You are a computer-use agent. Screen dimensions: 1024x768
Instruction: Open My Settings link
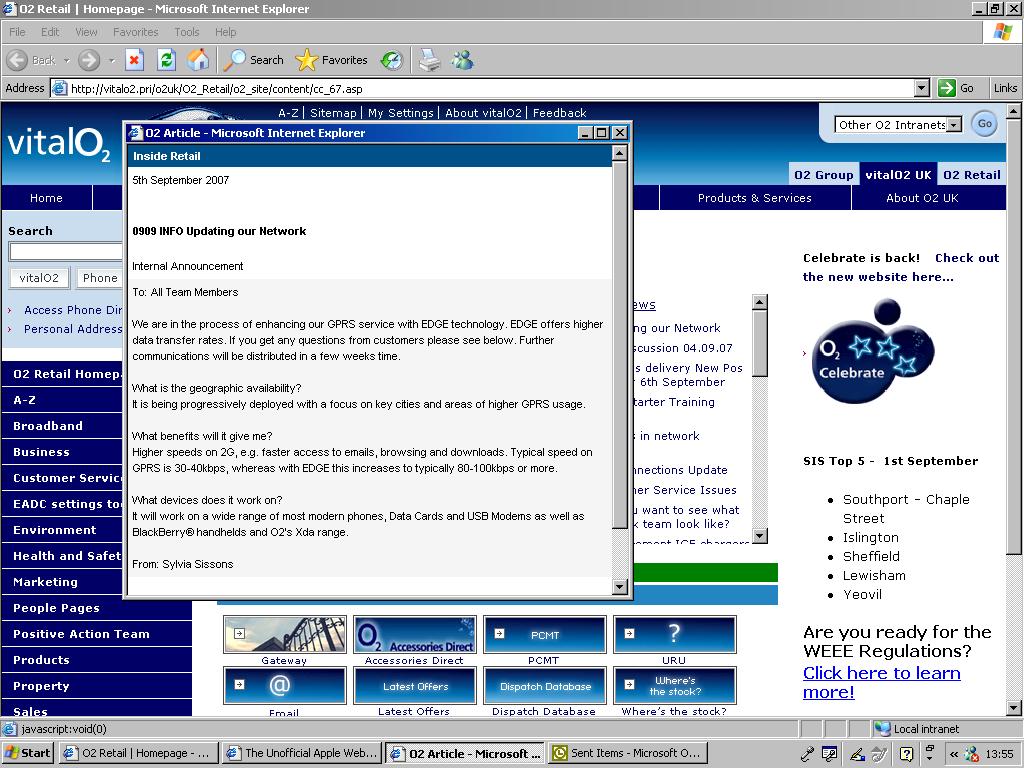coord(400,113)
